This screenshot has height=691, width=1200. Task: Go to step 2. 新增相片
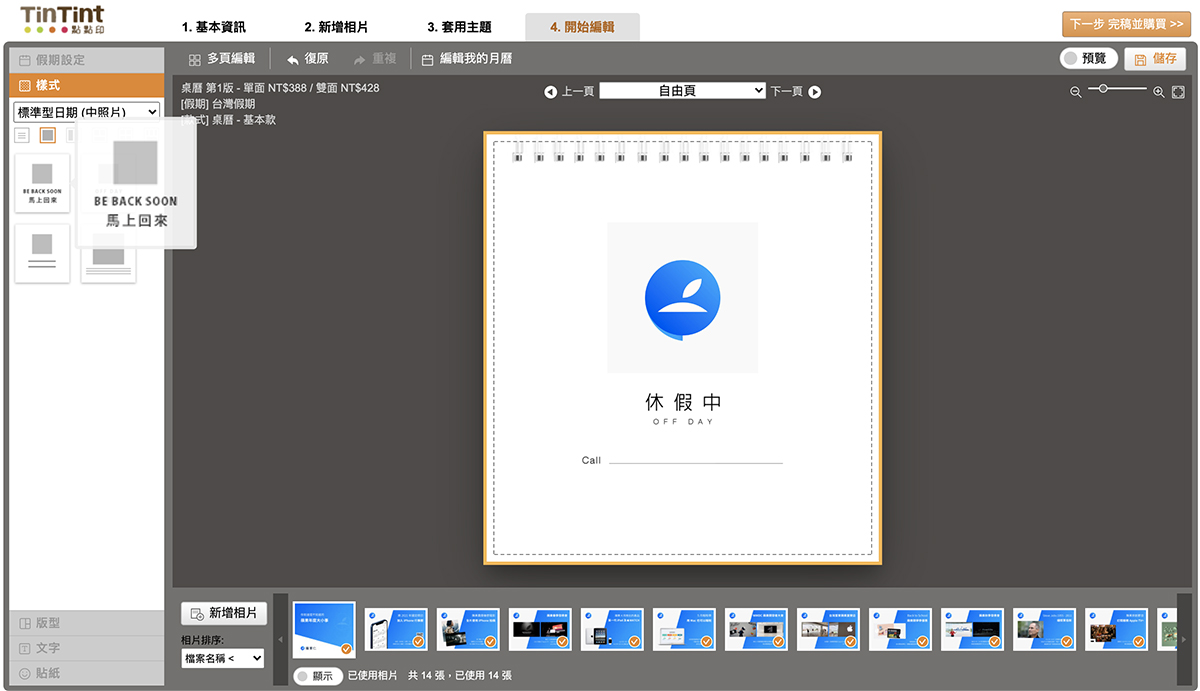click(336, 27)
